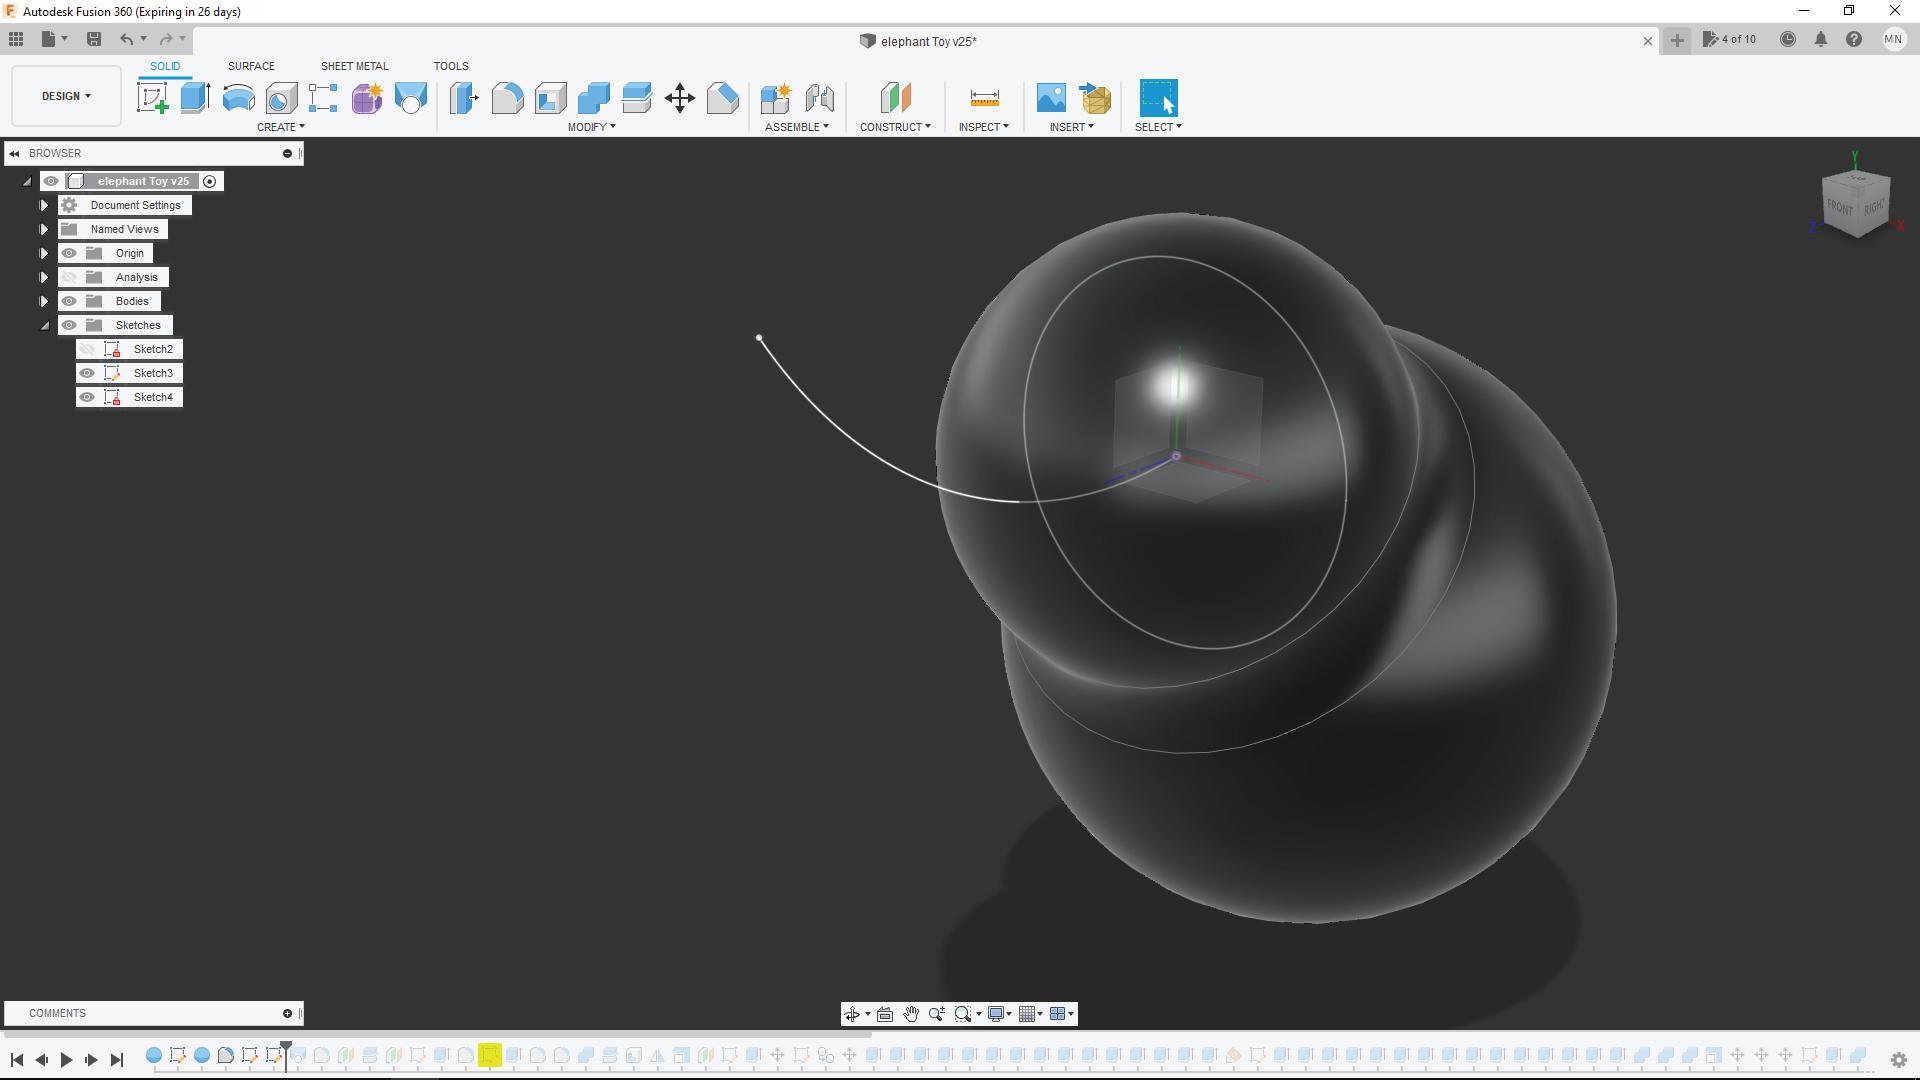
Task: Open the DESIGN workspace dropdown
Action: (x=64, y=95)
